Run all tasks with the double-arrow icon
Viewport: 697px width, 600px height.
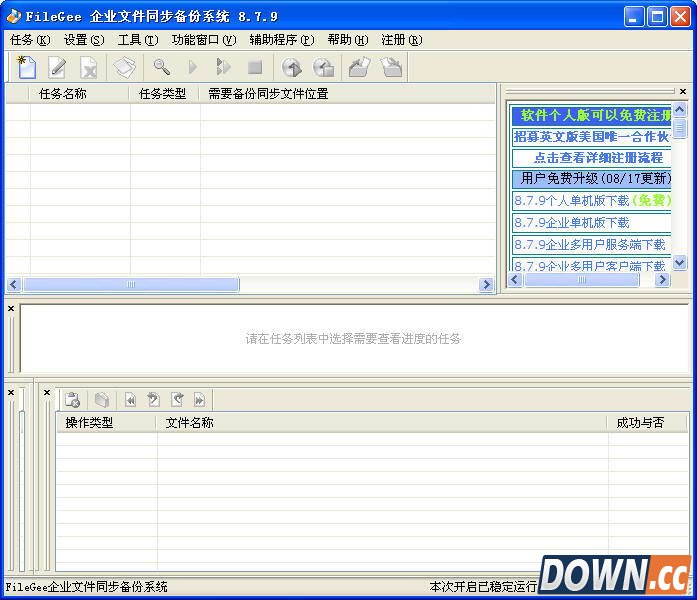click(223, 67)
